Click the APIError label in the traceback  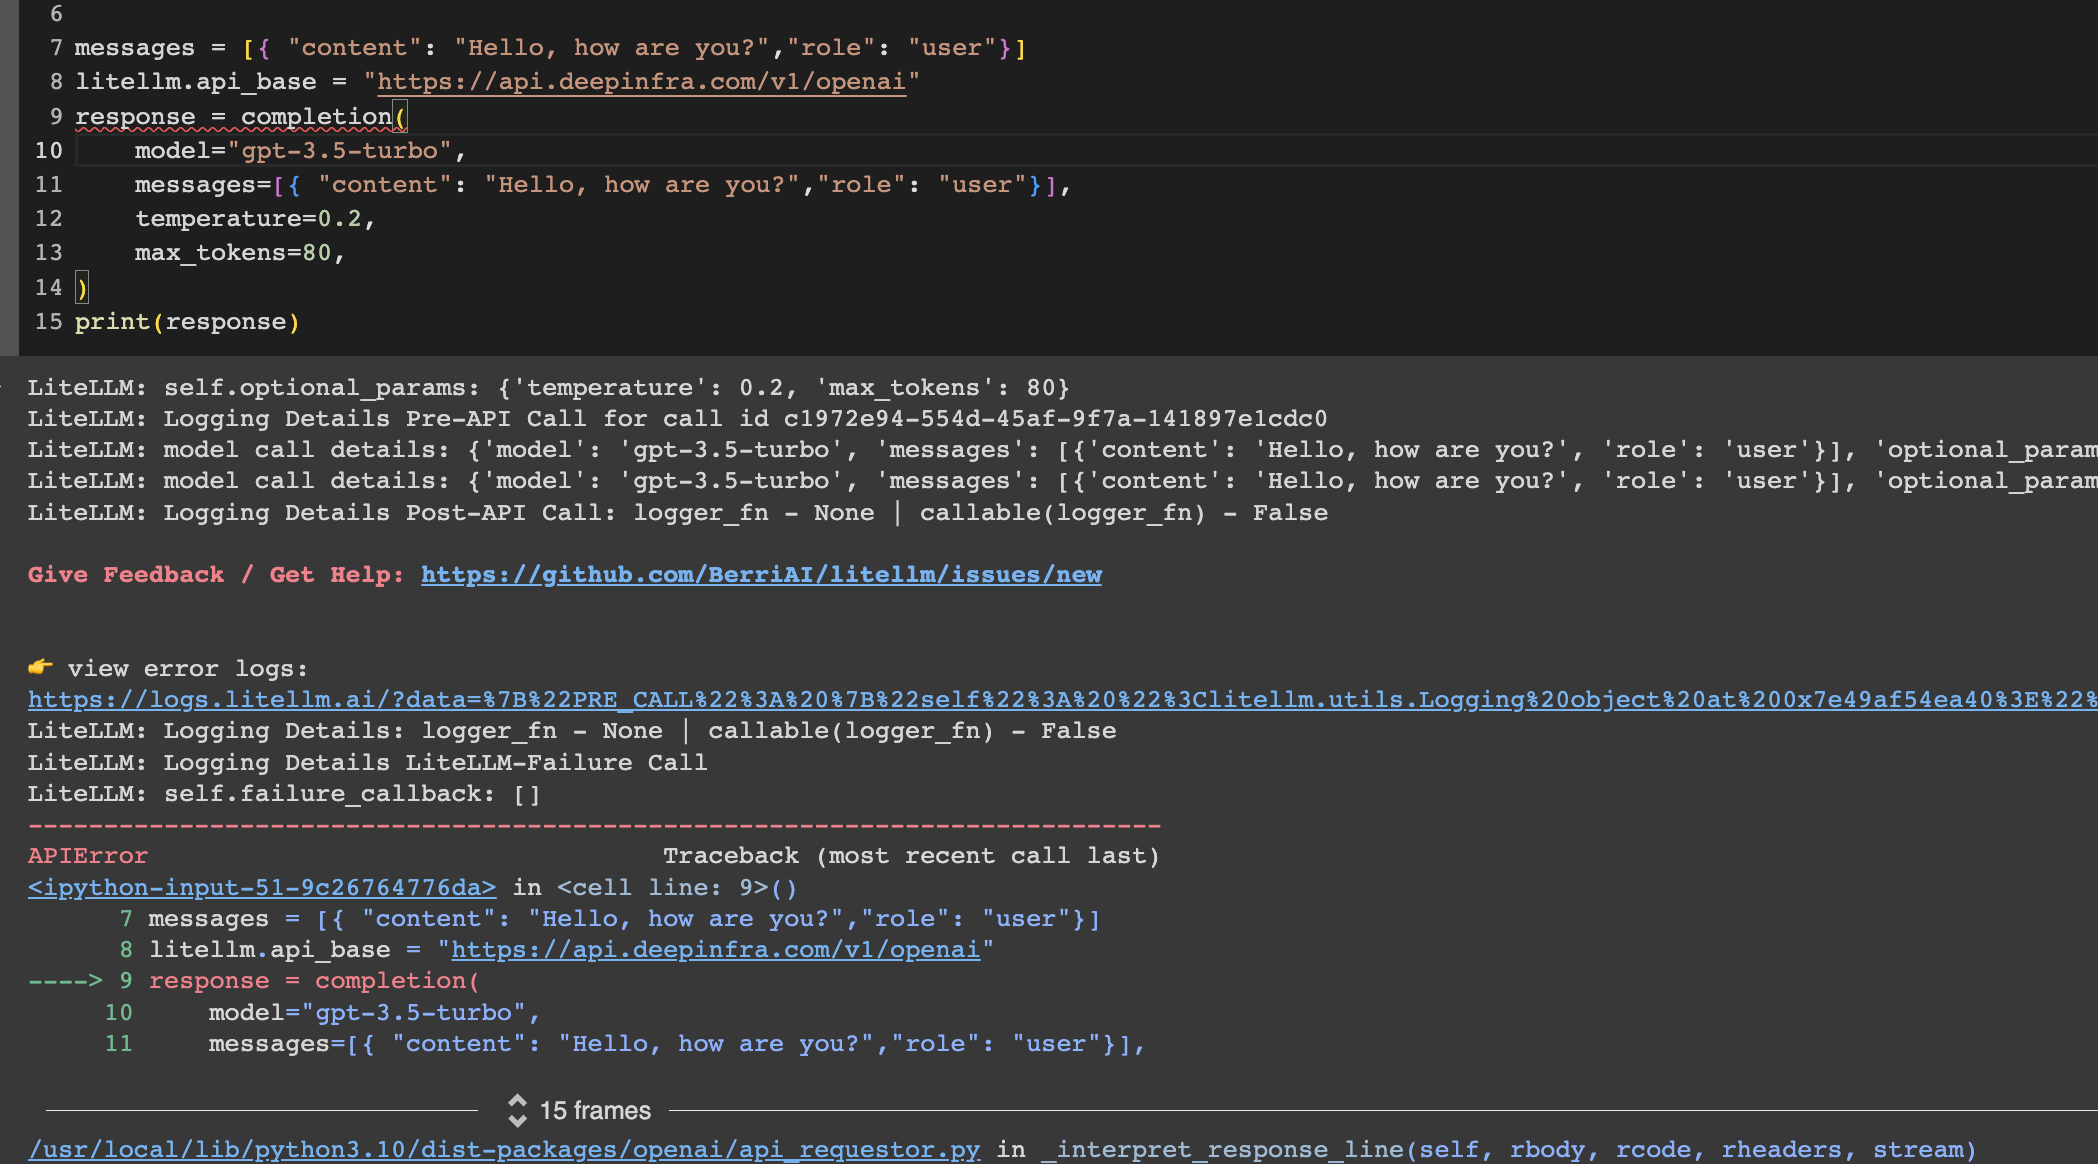click(86, 855)
